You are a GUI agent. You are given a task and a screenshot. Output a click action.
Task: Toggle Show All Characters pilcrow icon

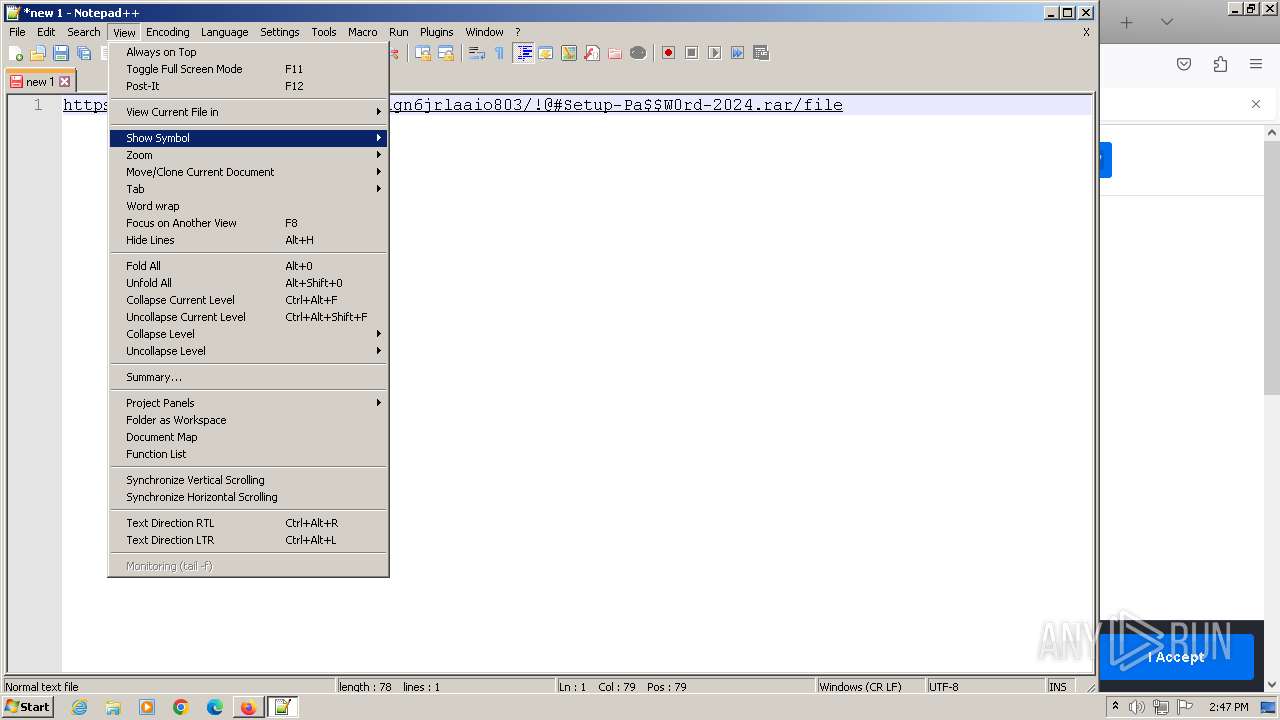(x=500, y=53)
